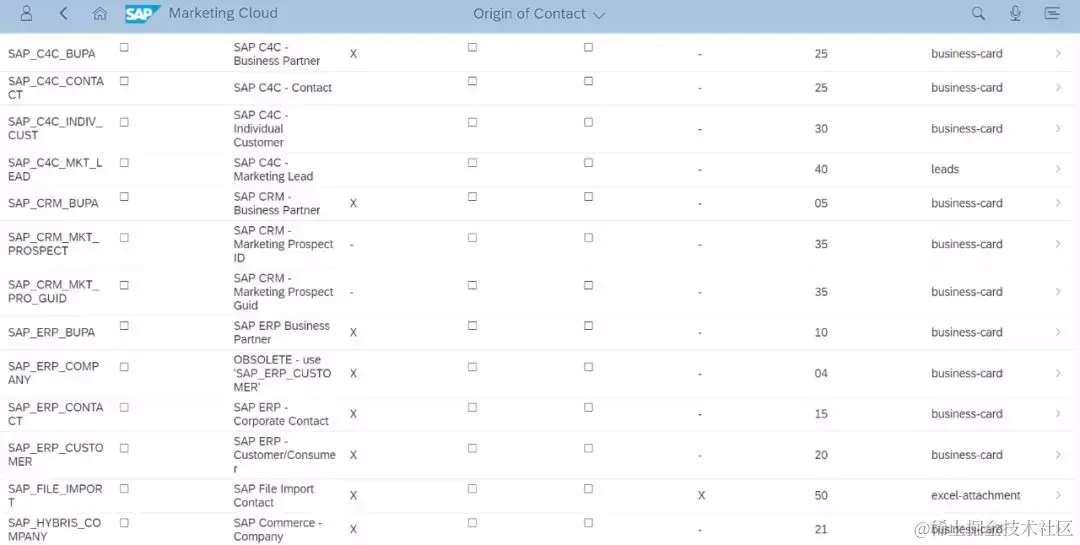Select the SAP_CRM_MKT_PRO_GUID ID cell
1080x545 pixels.
(54, 291)
